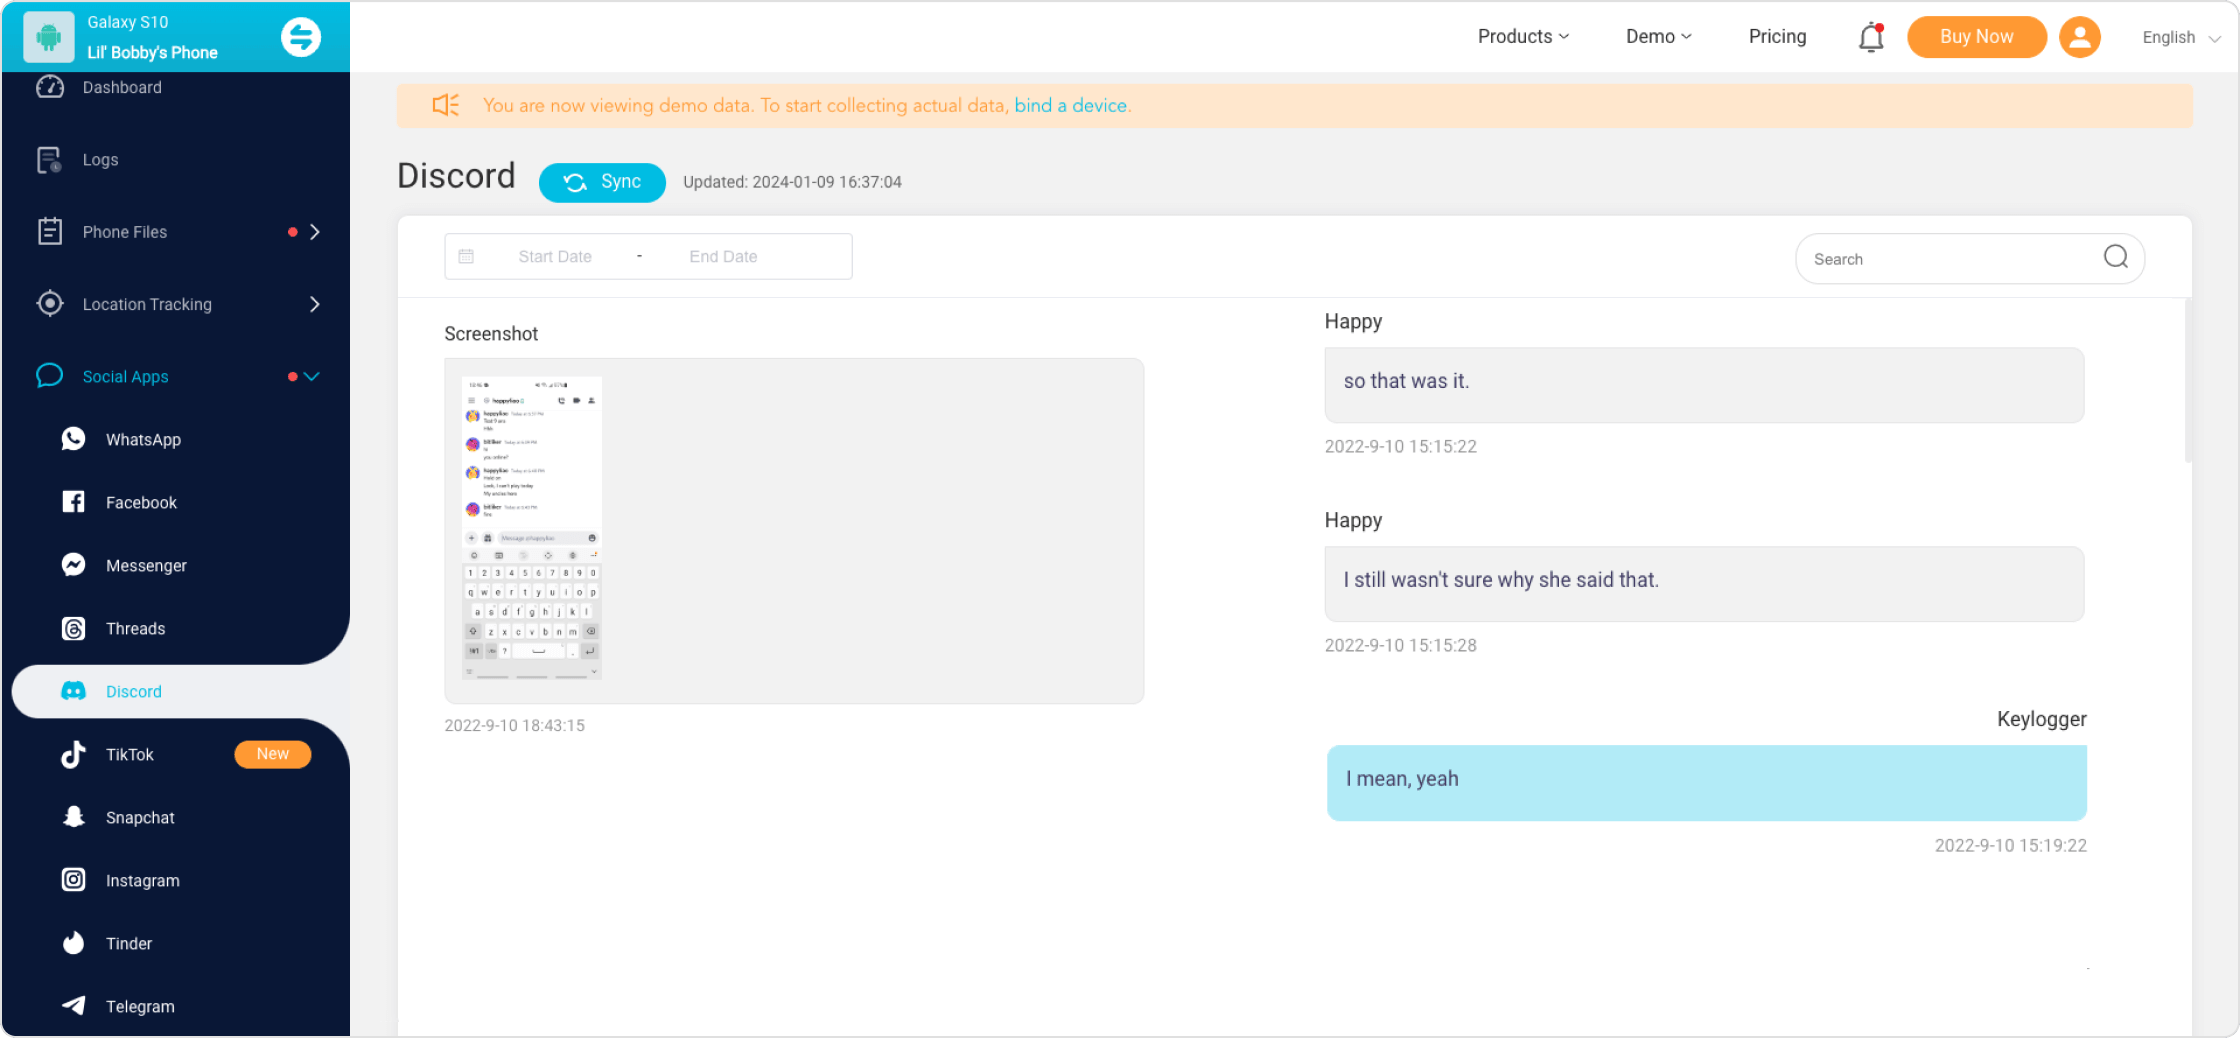
Task: Open the notifications bell
Action: click(1871, 37)
